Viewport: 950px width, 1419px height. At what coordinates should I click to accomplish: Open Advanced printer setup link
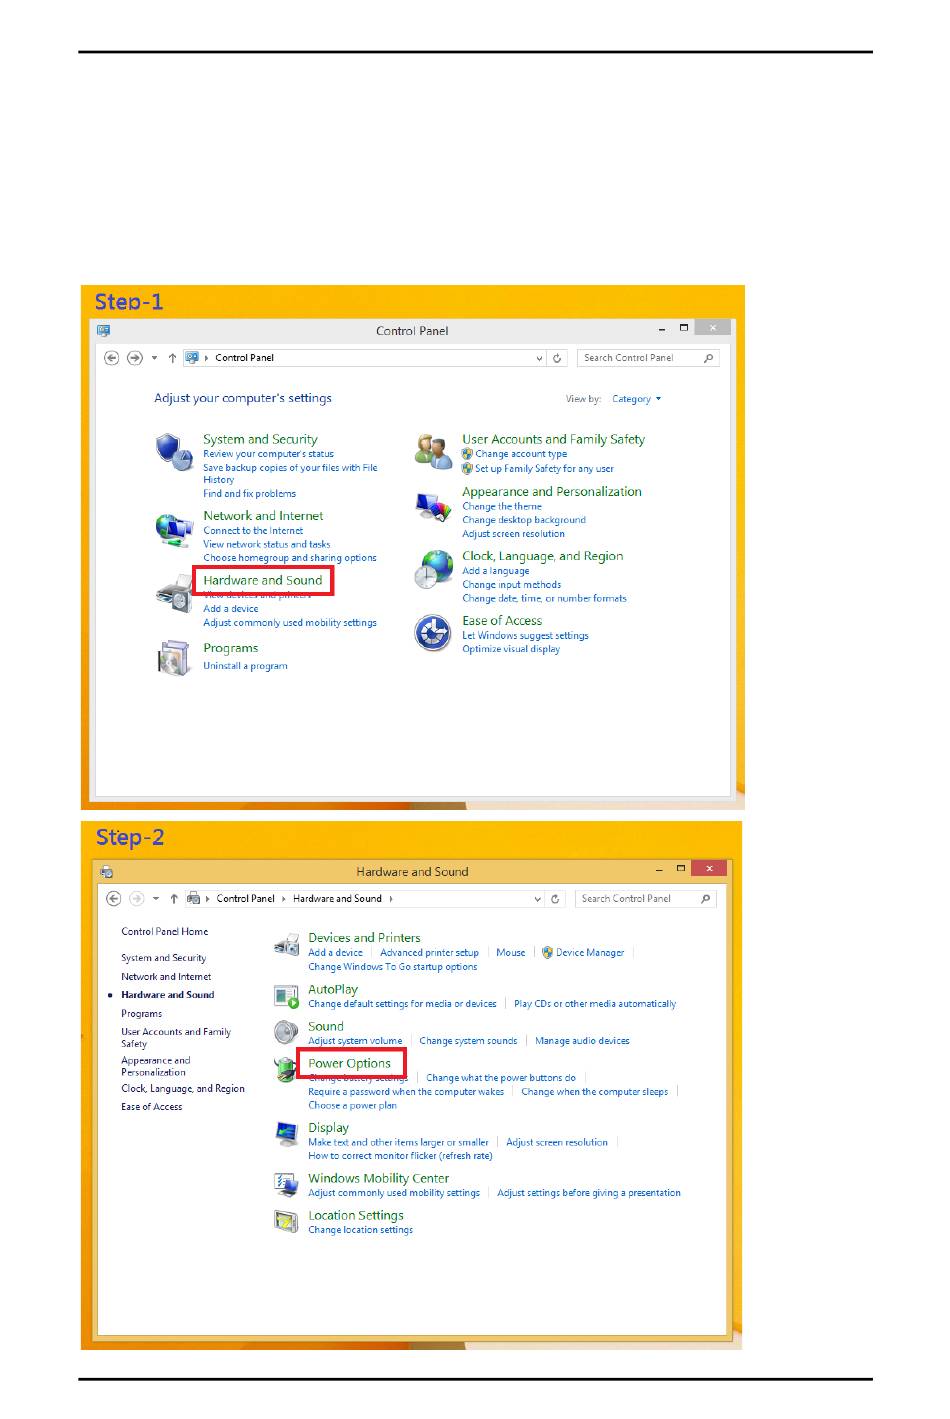coord(430,953)
